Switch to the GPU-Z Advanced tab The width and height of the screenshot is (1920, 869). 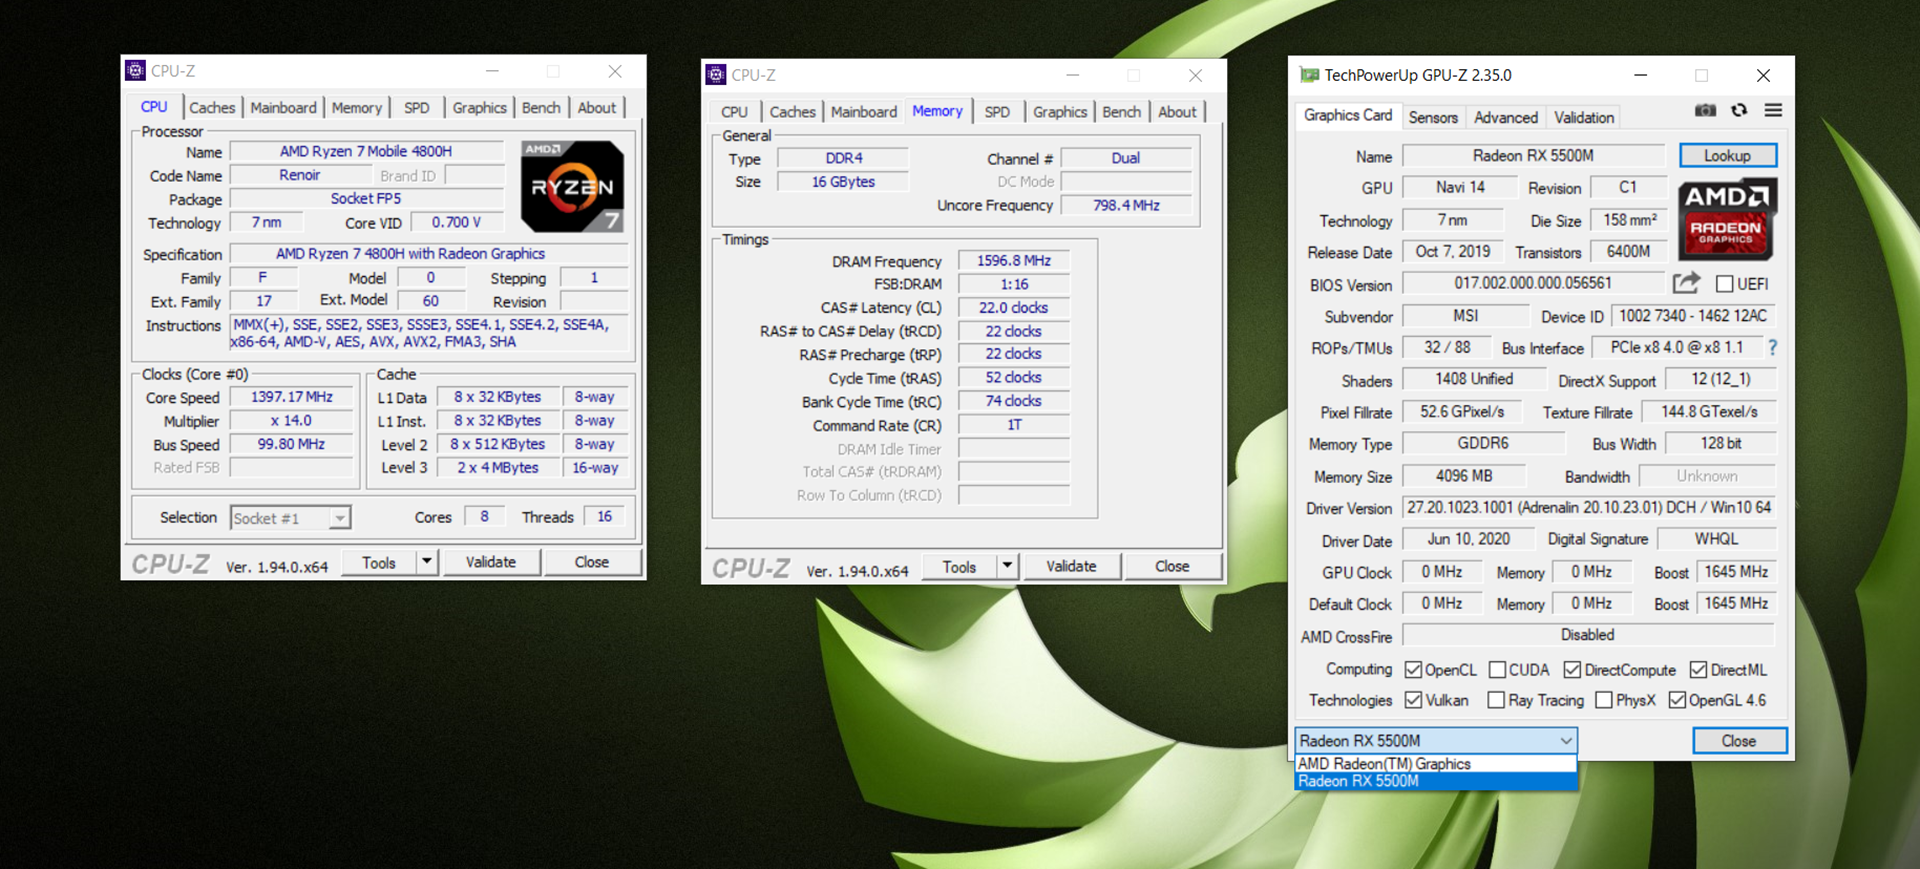point(1505,117)
